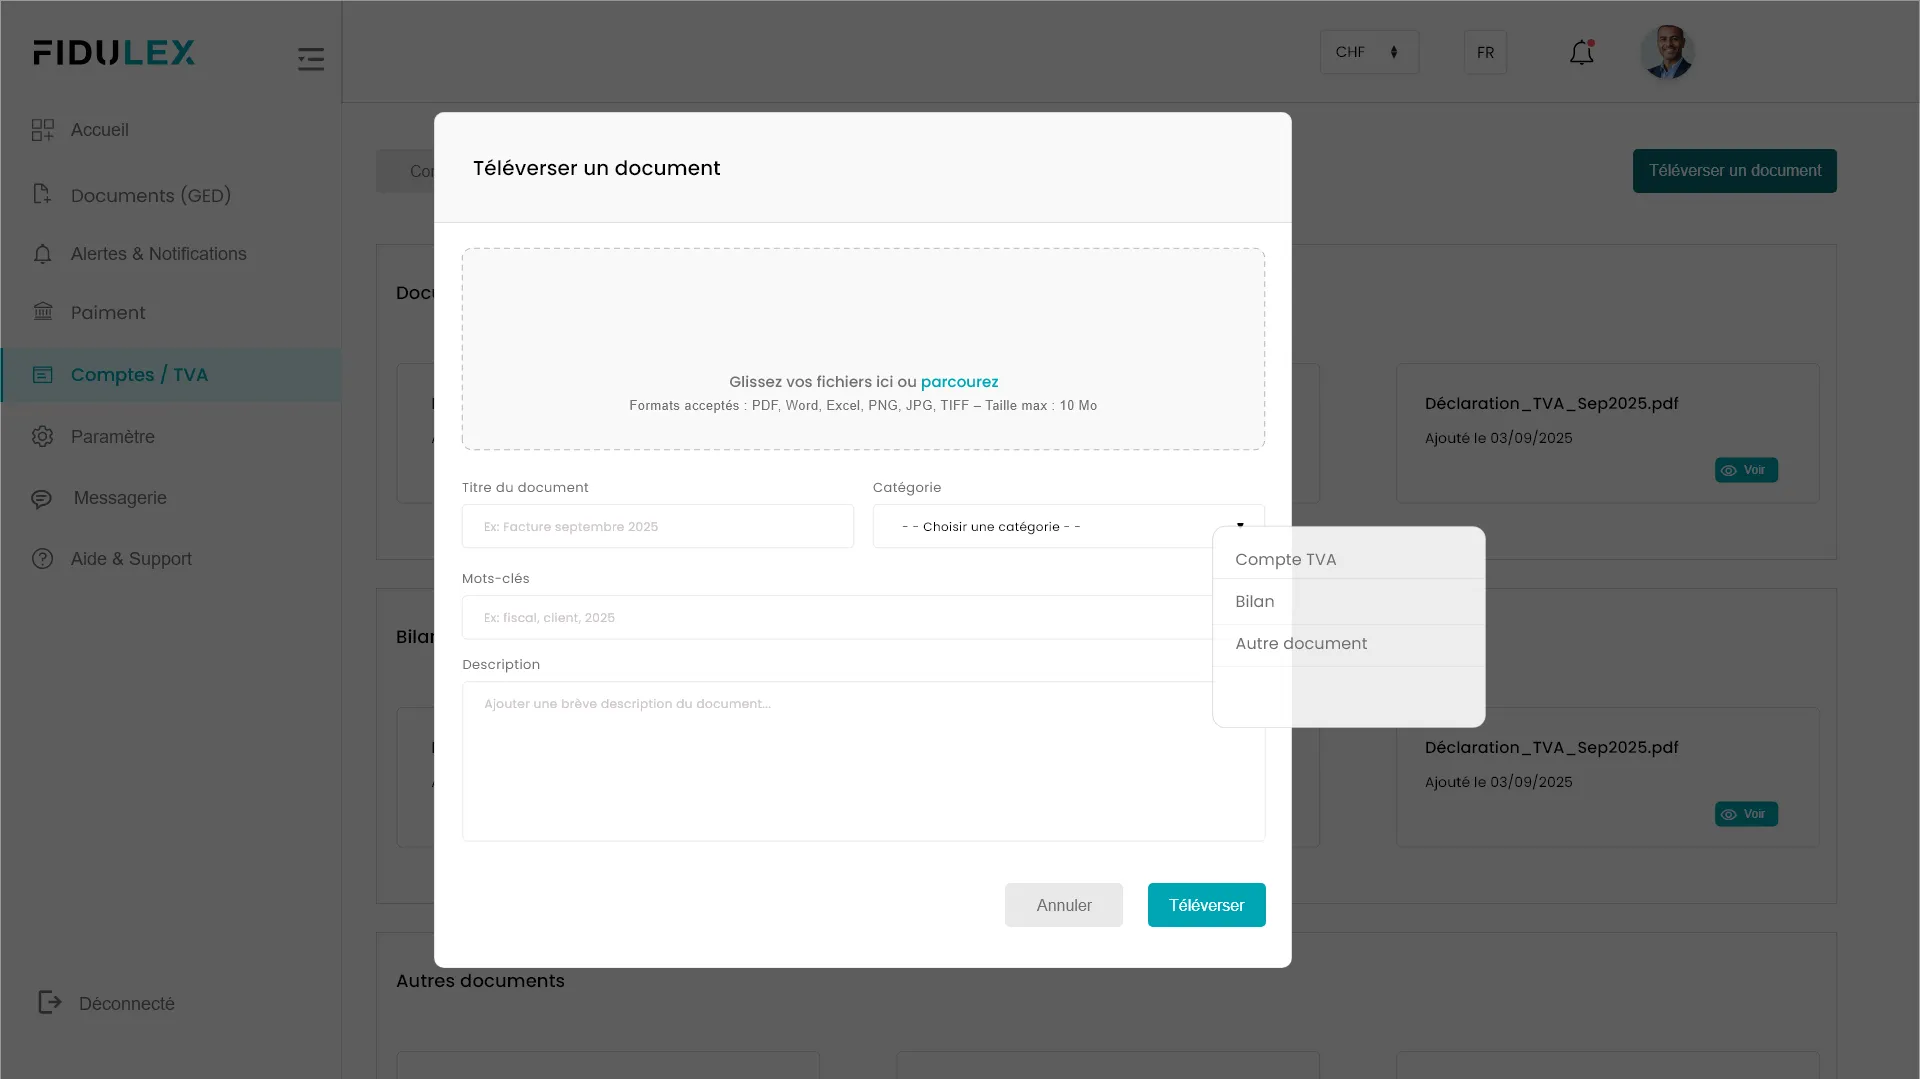Click the Déconnecté logout icon
This screenshot has width=1920, height=1079.
pos(50,1003)
